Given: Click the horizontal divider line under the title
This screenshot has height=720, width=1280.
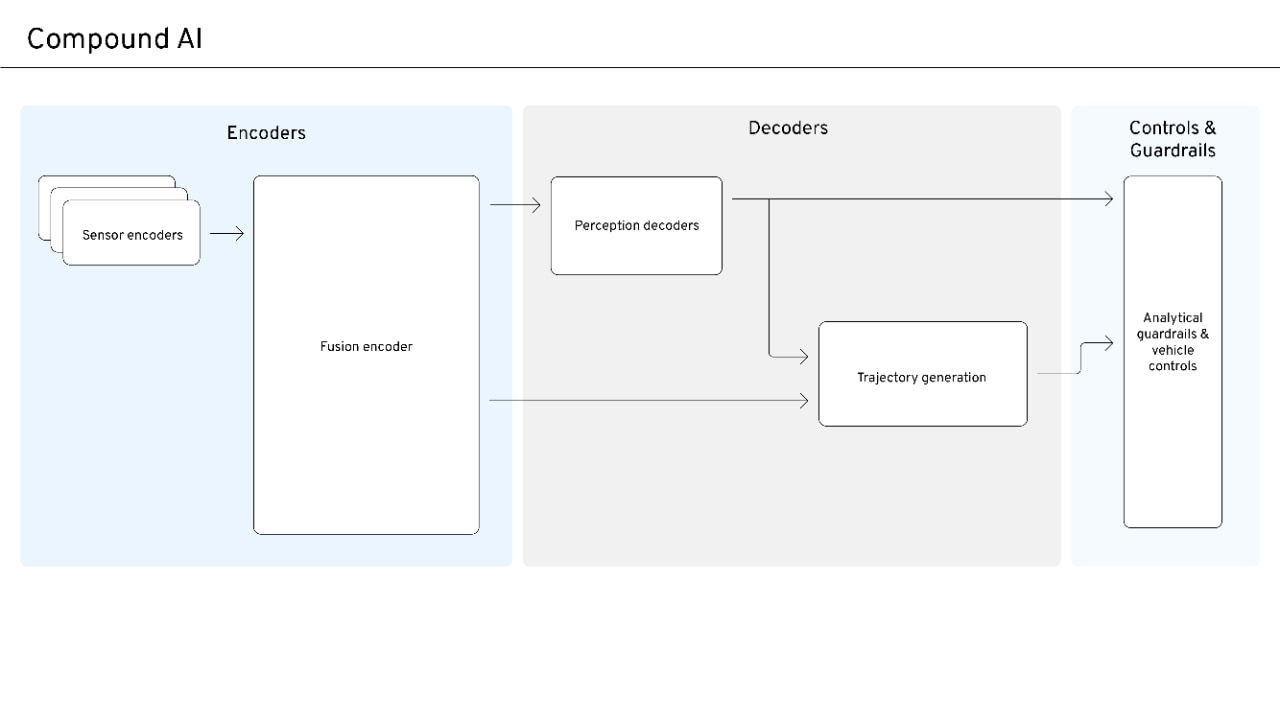Looking at the screenshot, I should pyautogui.click(x=640, y=68).
